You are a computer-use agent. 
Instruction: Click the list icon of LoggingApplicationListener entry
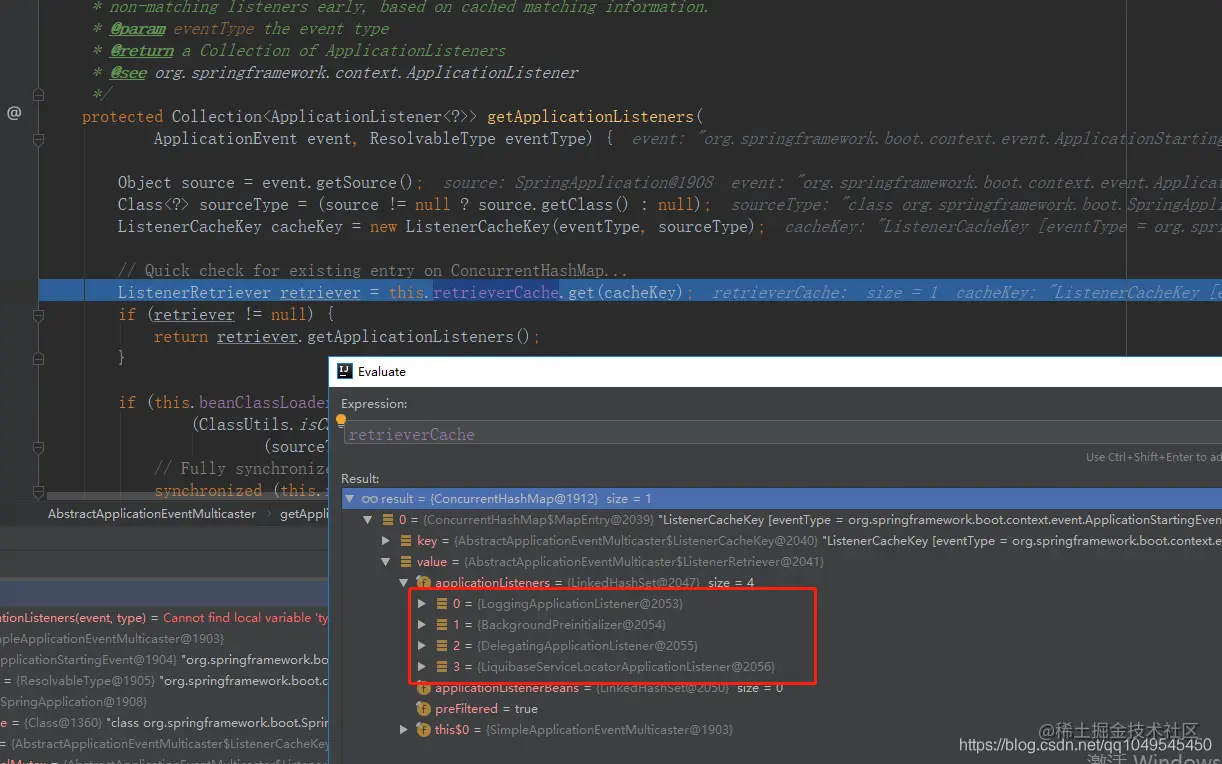[442, 604]
